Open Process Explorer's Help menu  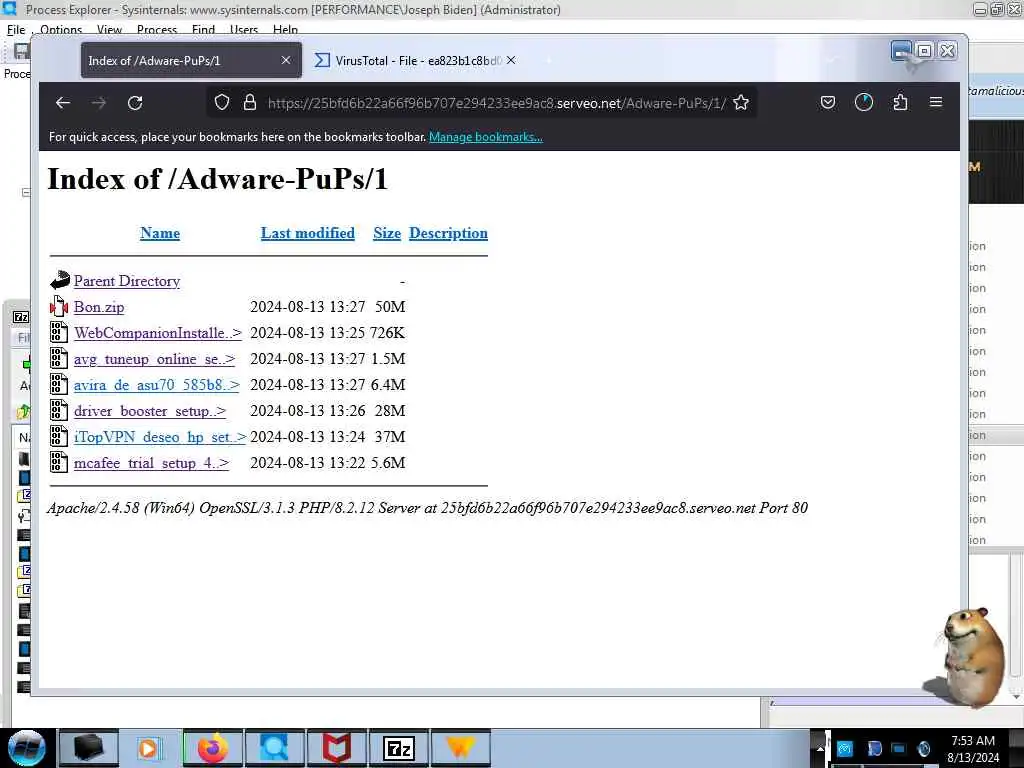pyautogui.click(x=285, y=29)
